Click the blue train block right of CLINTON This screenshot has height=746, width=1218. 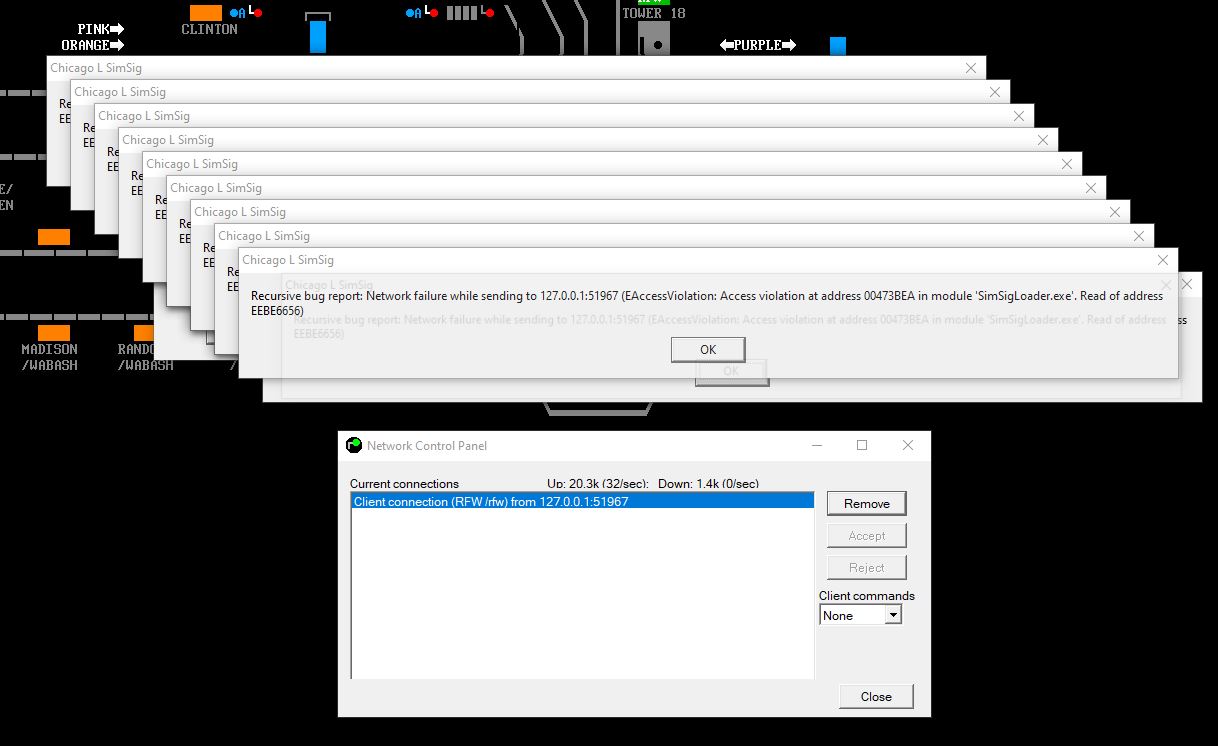tap(317, 36)
